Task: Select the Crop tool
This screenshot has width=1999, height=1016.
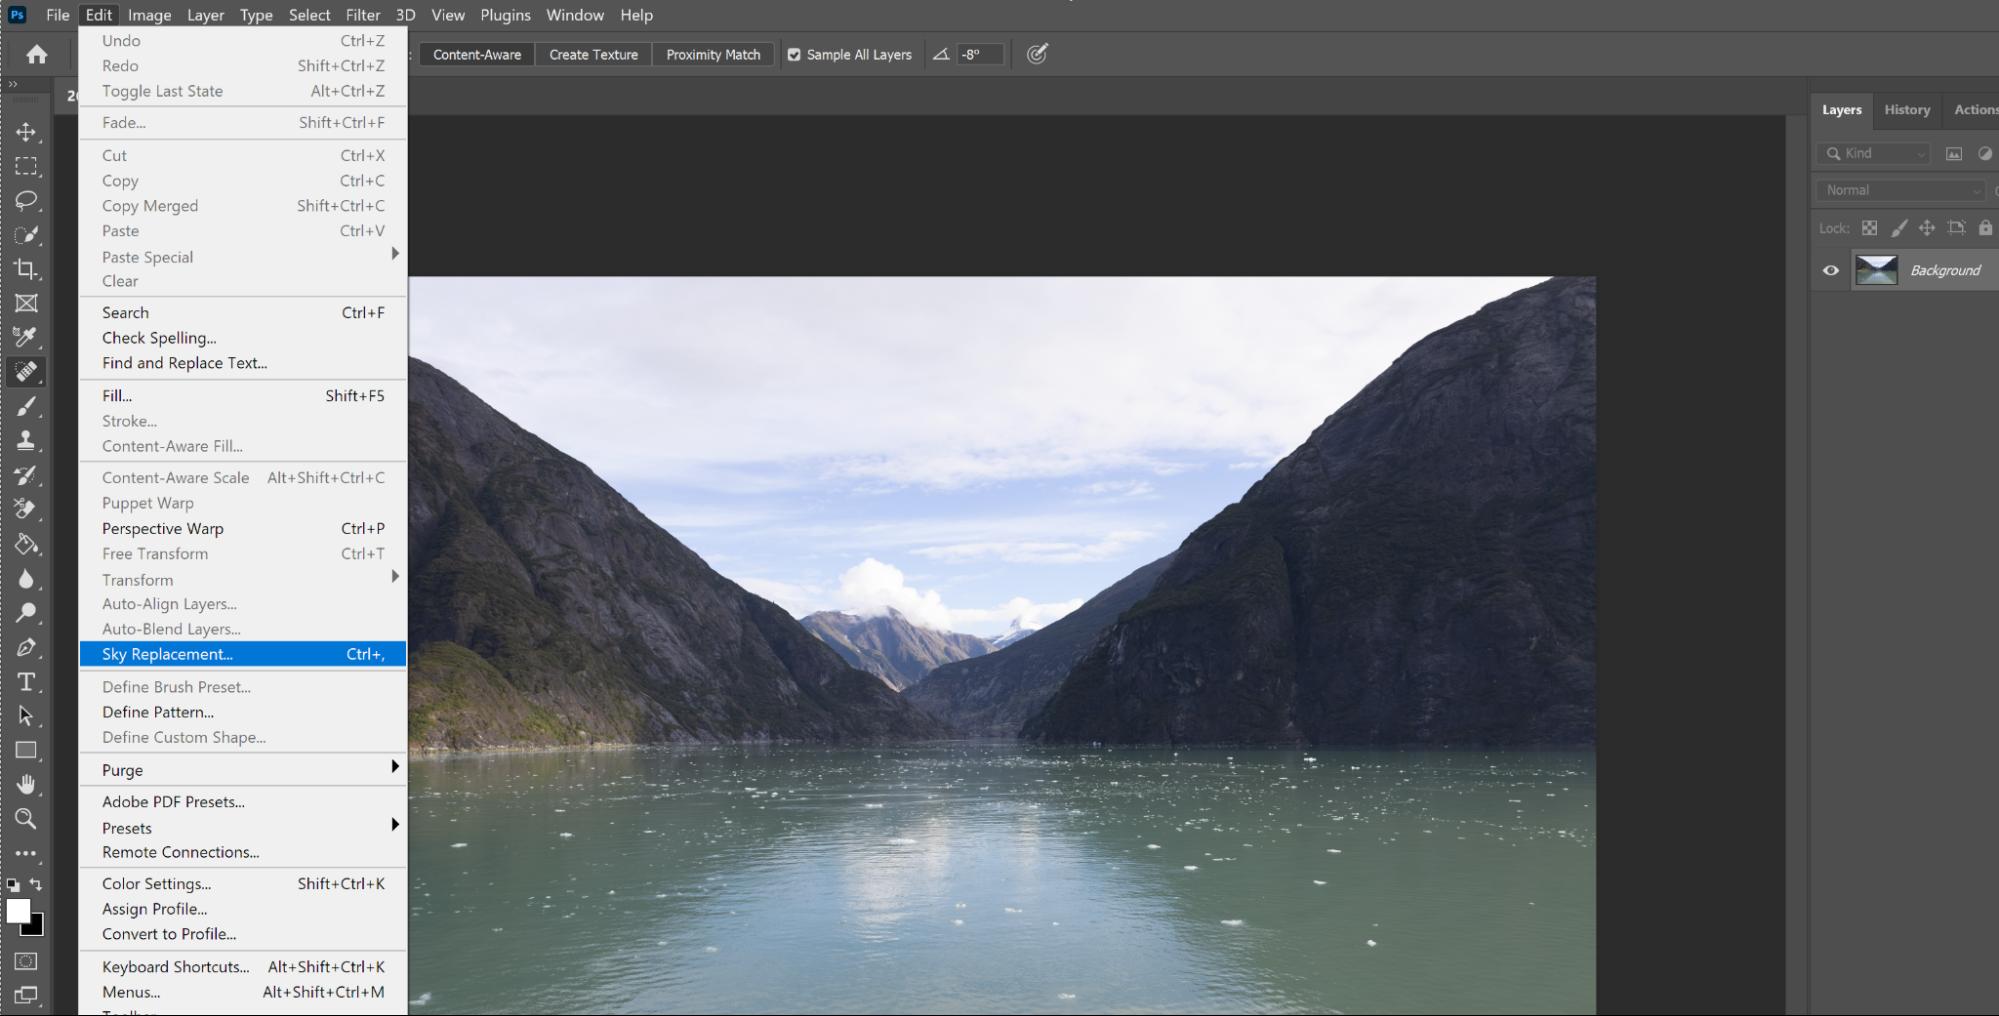Action: pos(27,269)
